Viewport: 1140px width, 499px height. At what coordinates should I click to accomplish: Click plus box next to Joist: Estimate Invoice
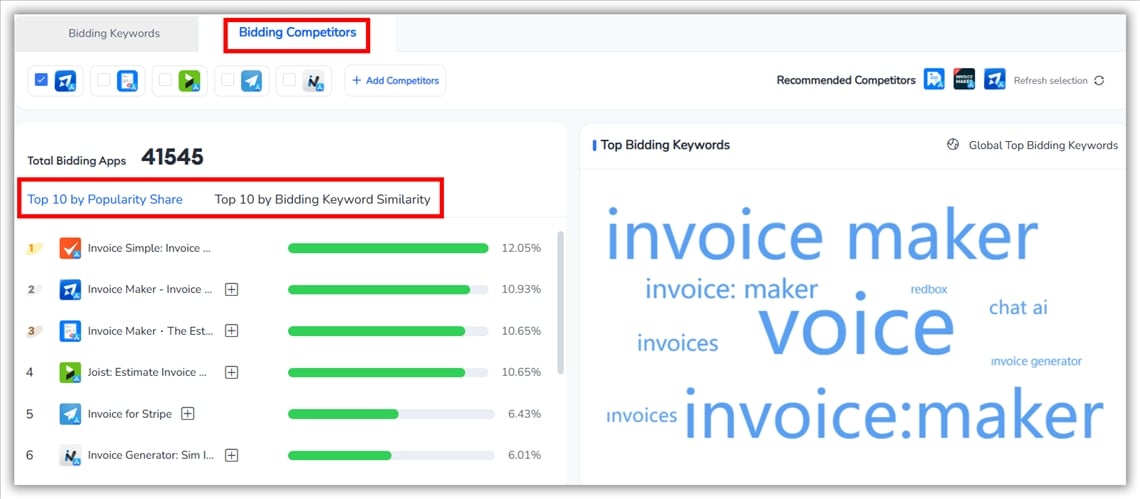click(232, 372)
